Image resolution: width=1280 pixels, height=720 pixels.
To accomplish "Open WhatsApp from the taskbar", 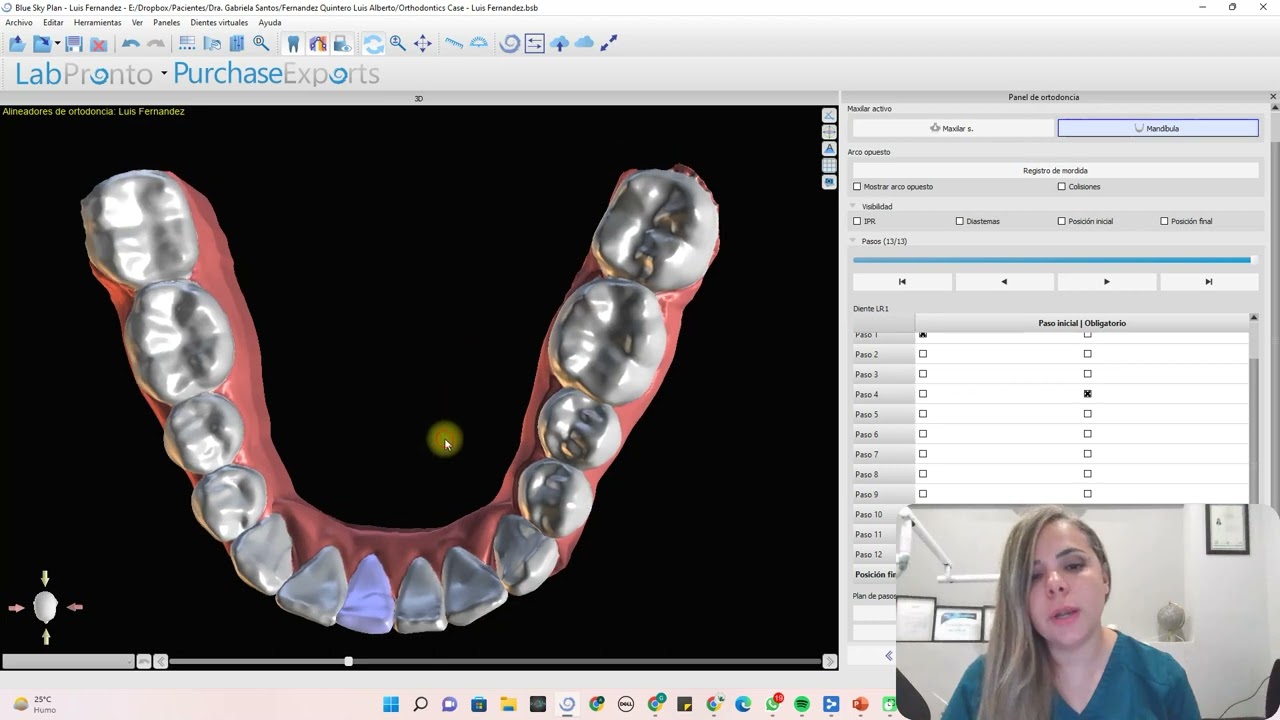I will tap(773, 705).
